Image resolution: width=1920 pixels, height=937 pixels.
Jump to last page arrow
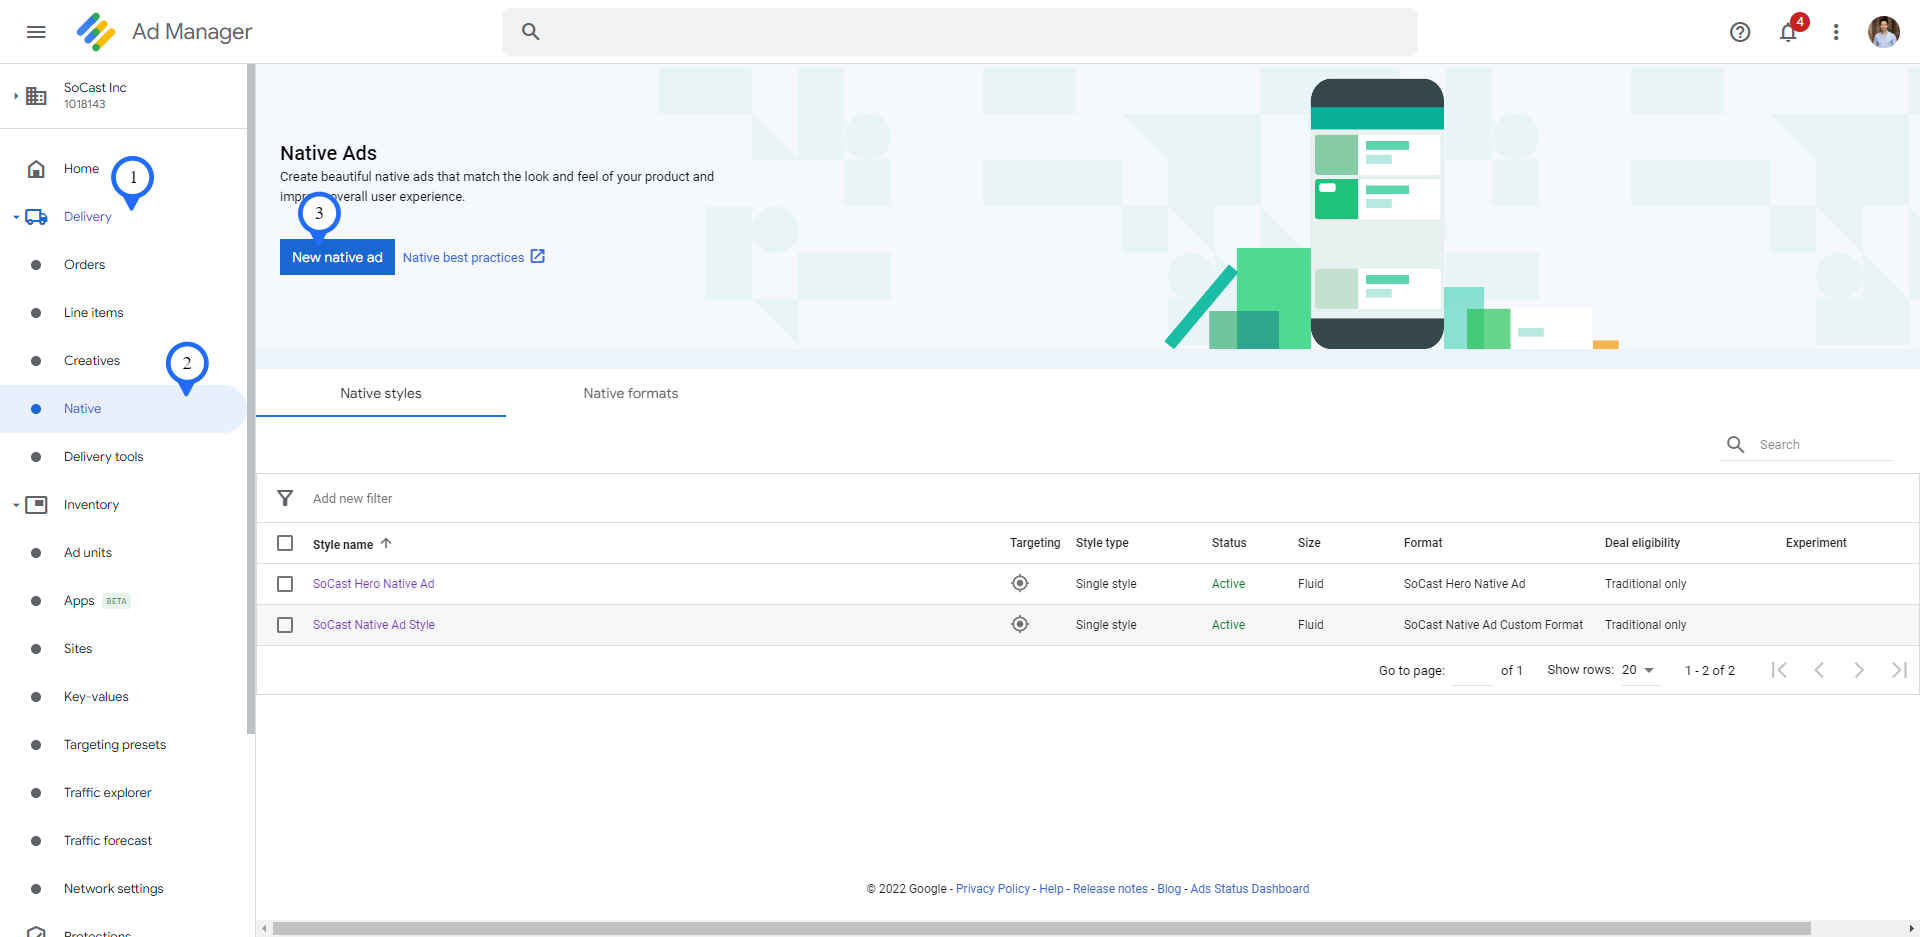click(1898, 670)
